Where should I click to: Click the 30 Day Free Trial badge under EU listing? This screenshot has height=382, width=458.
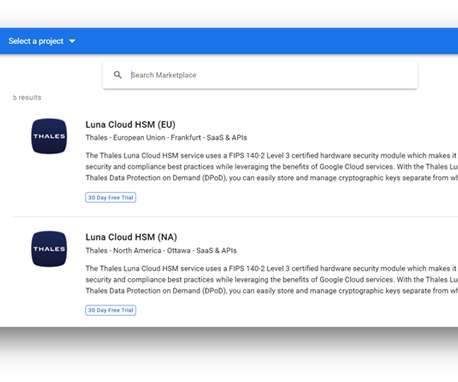111,198
